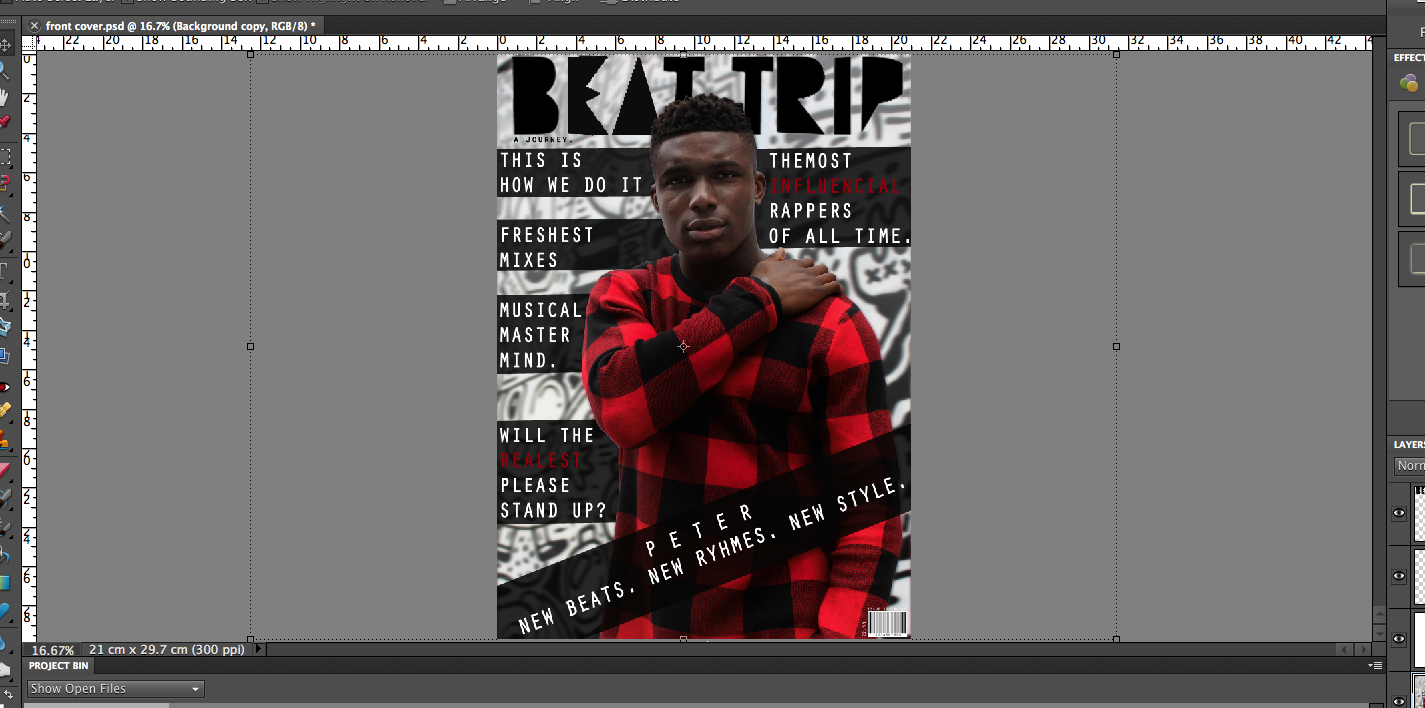Click the right middle transform handle
1425x708 pixels.
(1116, 346)
